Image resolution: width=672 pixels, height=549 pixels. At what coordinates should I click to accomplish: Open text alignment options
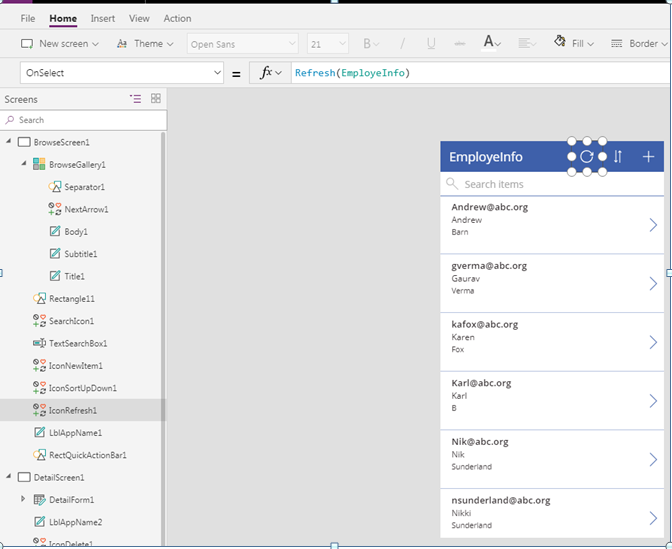click(527, 44)
